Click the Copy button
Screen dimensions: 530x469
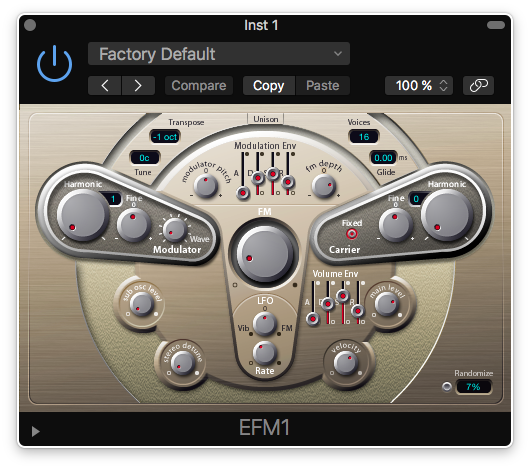click(269, 85)
